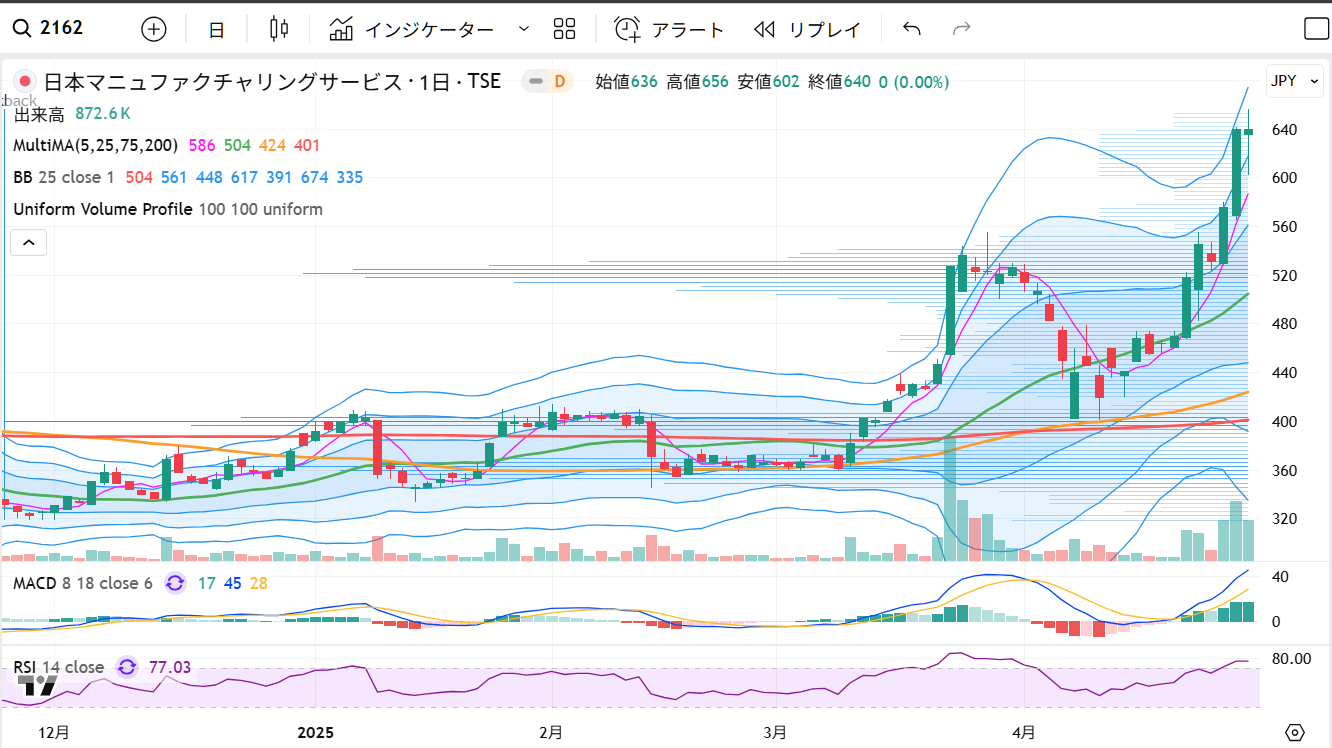The image size is (1332, 748).
Task: Click the 始値636 open value
Action: coord(626,82)
